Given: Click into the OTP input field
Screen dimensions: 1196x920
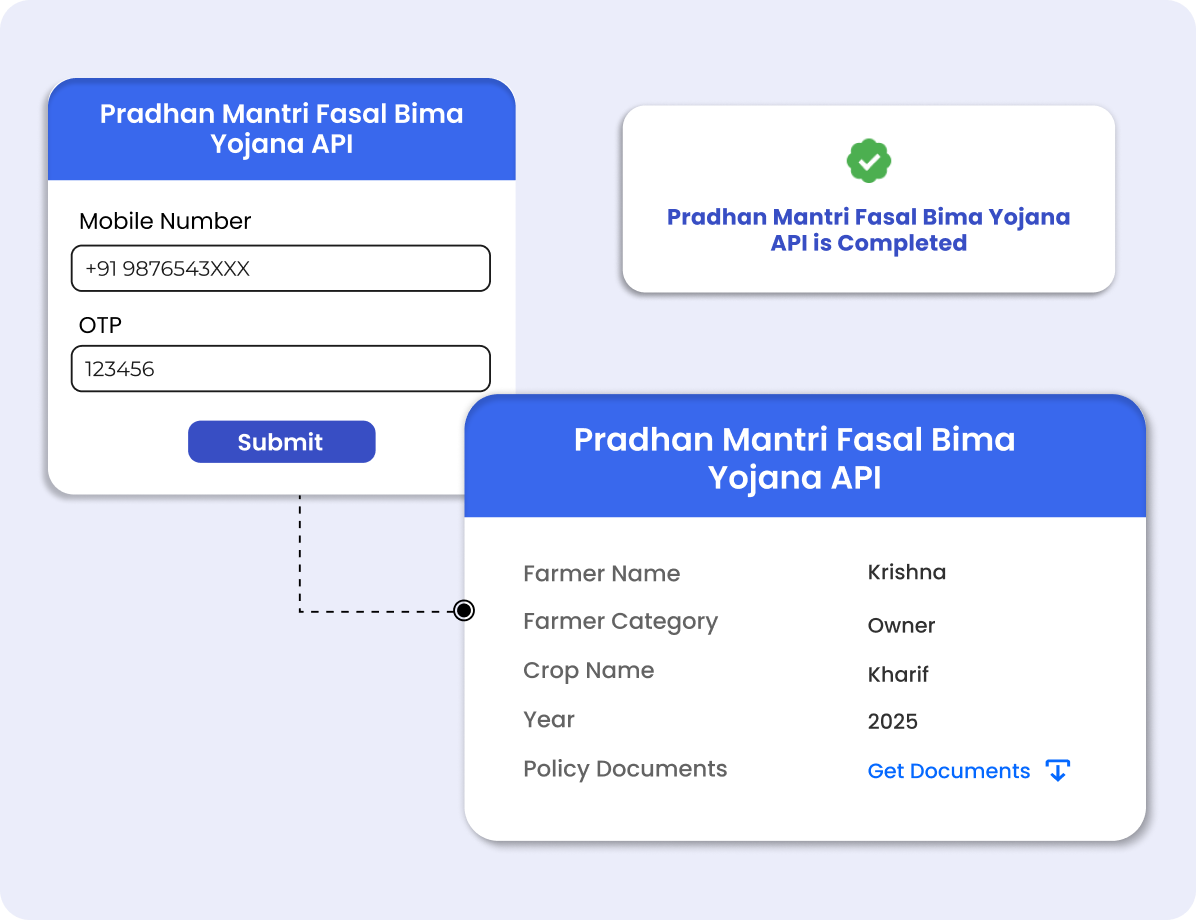Looking at the screenshot, I should tap(280, 369).
